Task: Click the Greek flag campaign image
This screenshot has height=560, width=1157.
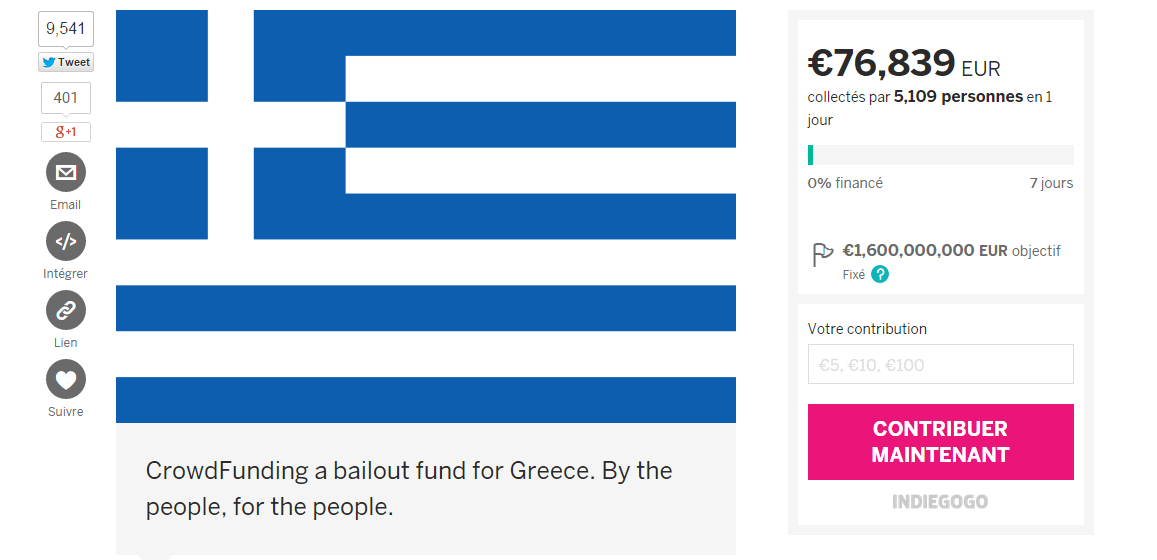Action: (x=426, y=216)
